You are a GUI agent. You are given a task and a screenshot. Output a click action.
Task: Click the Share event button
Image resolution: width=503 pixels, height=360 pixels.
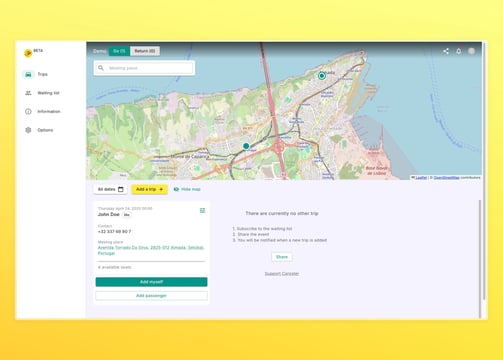(x=282, y=257)
